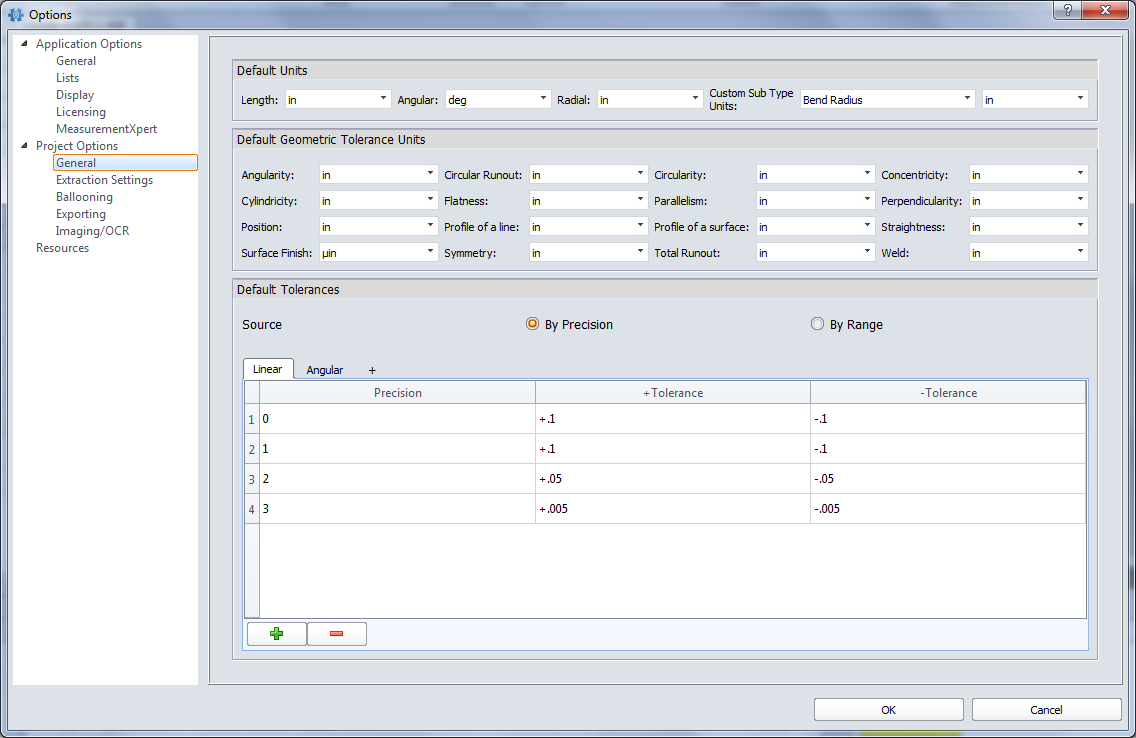Open the Angular units dropdown
This screenshot has height=738, width=1136.
[x=498, y=99]
